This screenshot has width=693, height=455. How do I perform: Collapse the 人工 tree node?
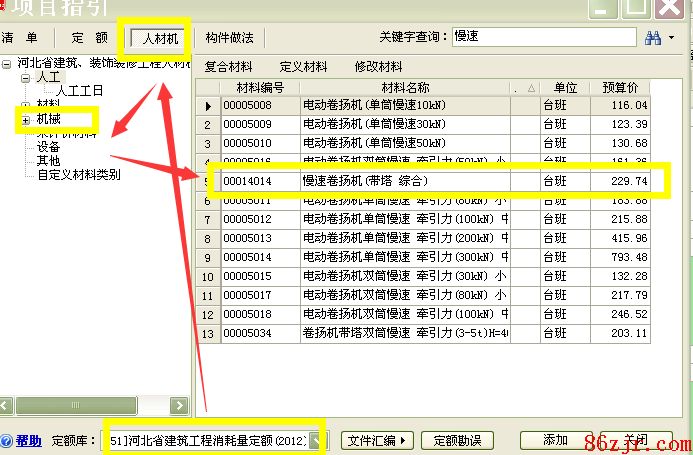[25, 77]
